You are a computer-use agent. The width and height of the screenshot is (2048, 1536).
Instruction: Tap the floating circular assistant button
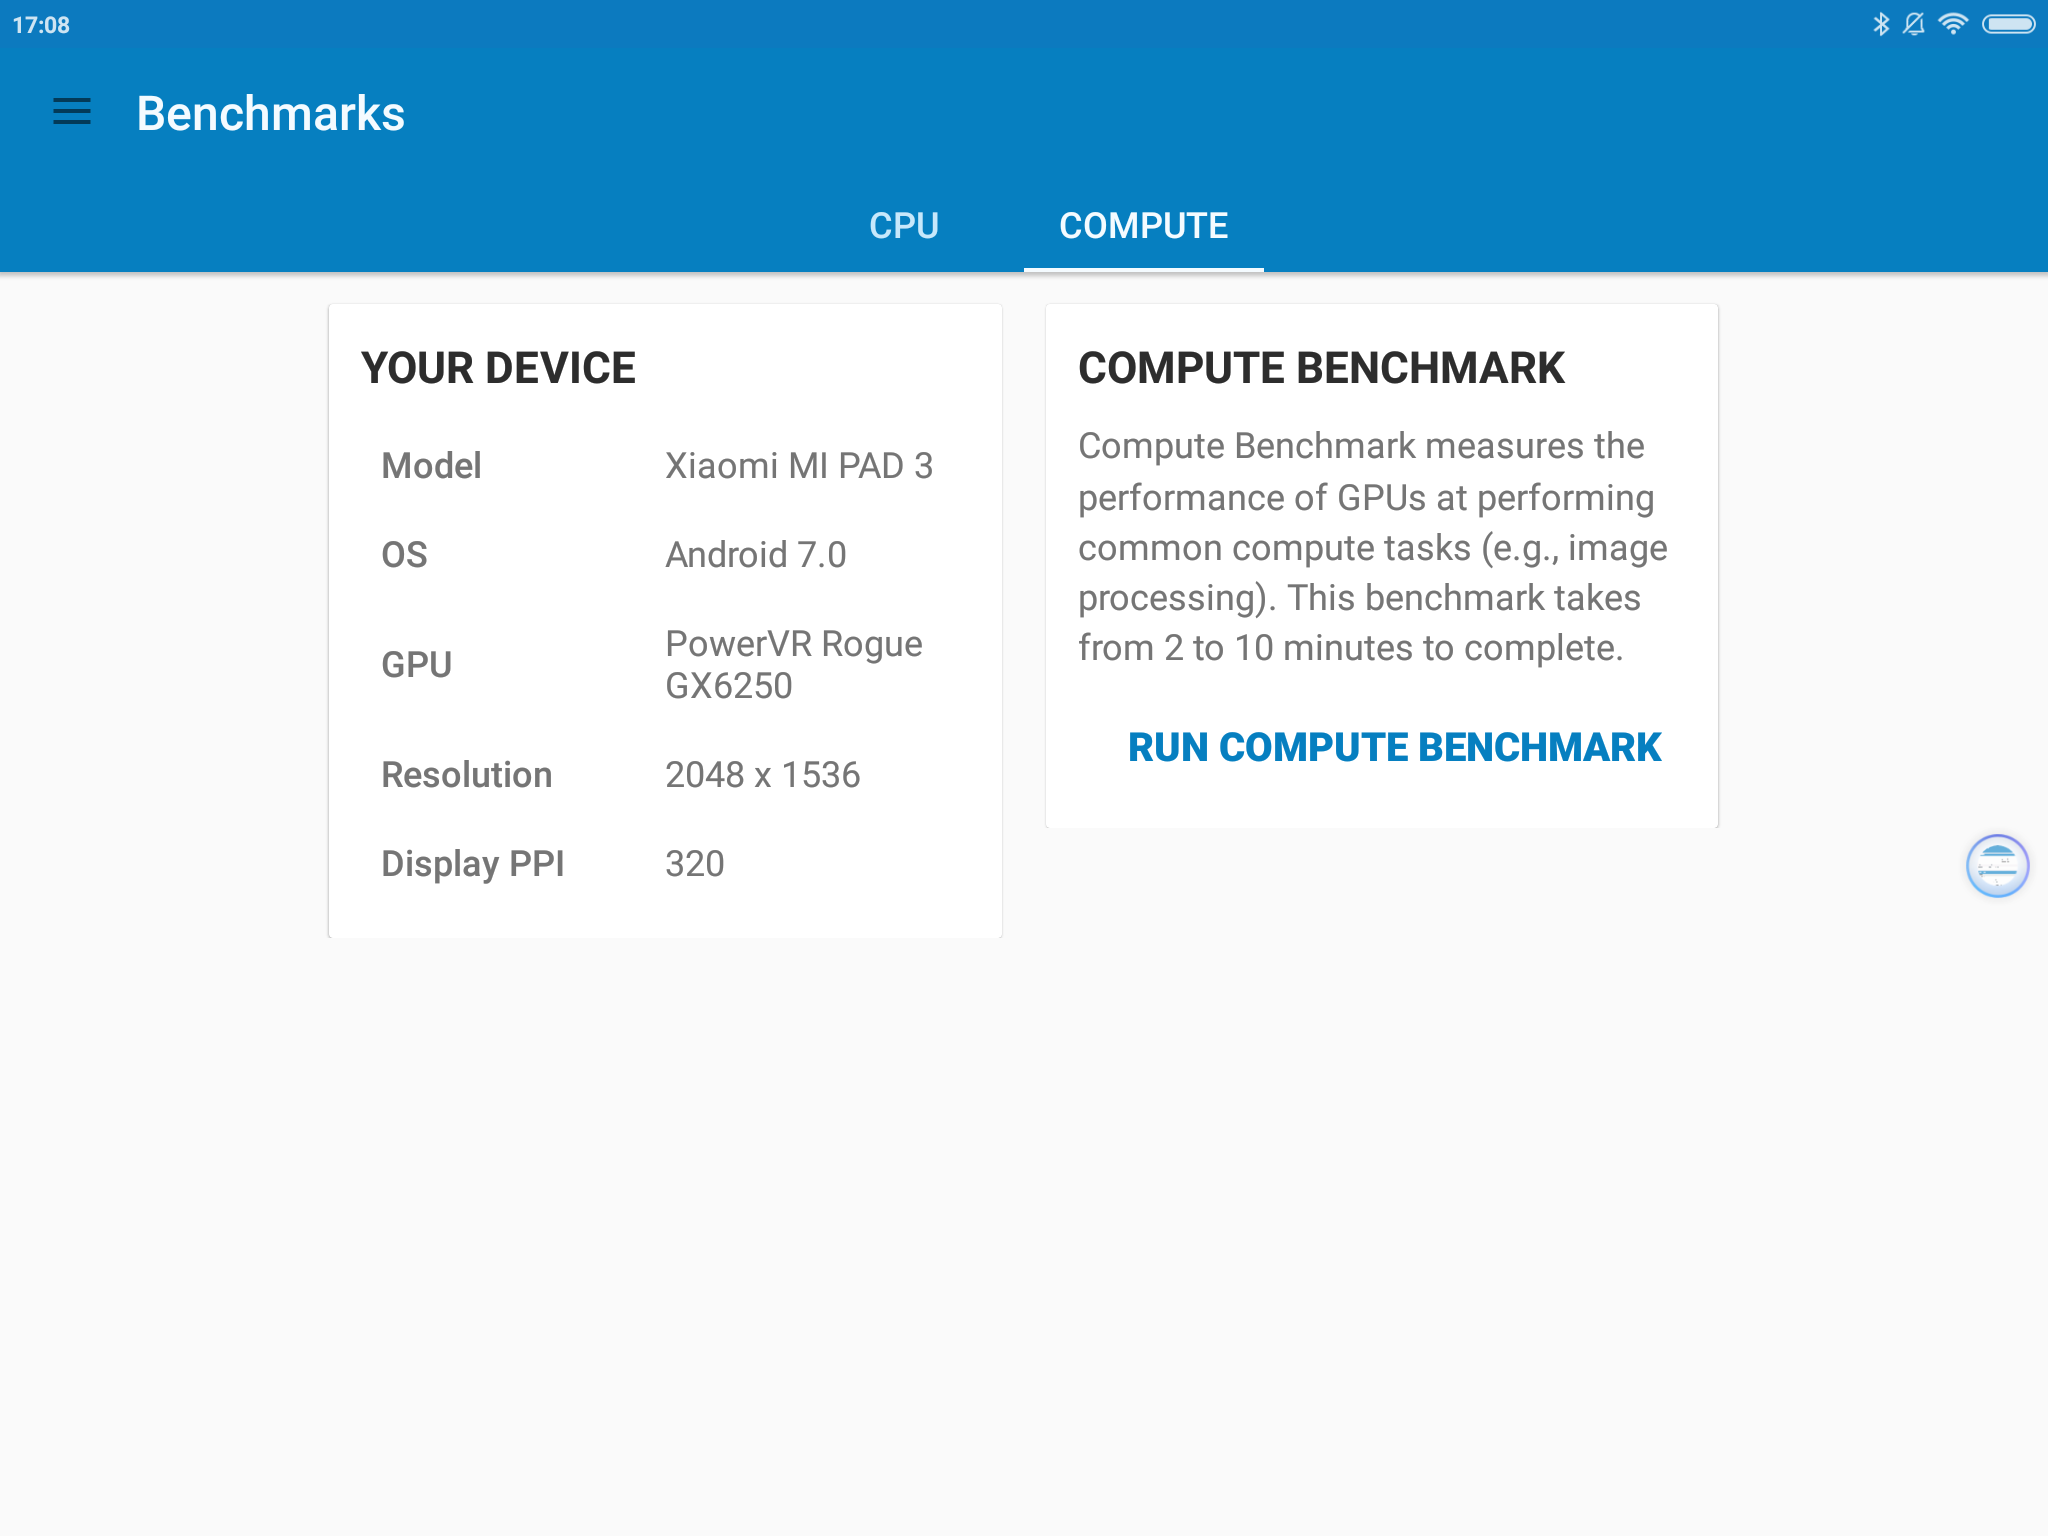pyautogui.click(x=1997, y=866)
